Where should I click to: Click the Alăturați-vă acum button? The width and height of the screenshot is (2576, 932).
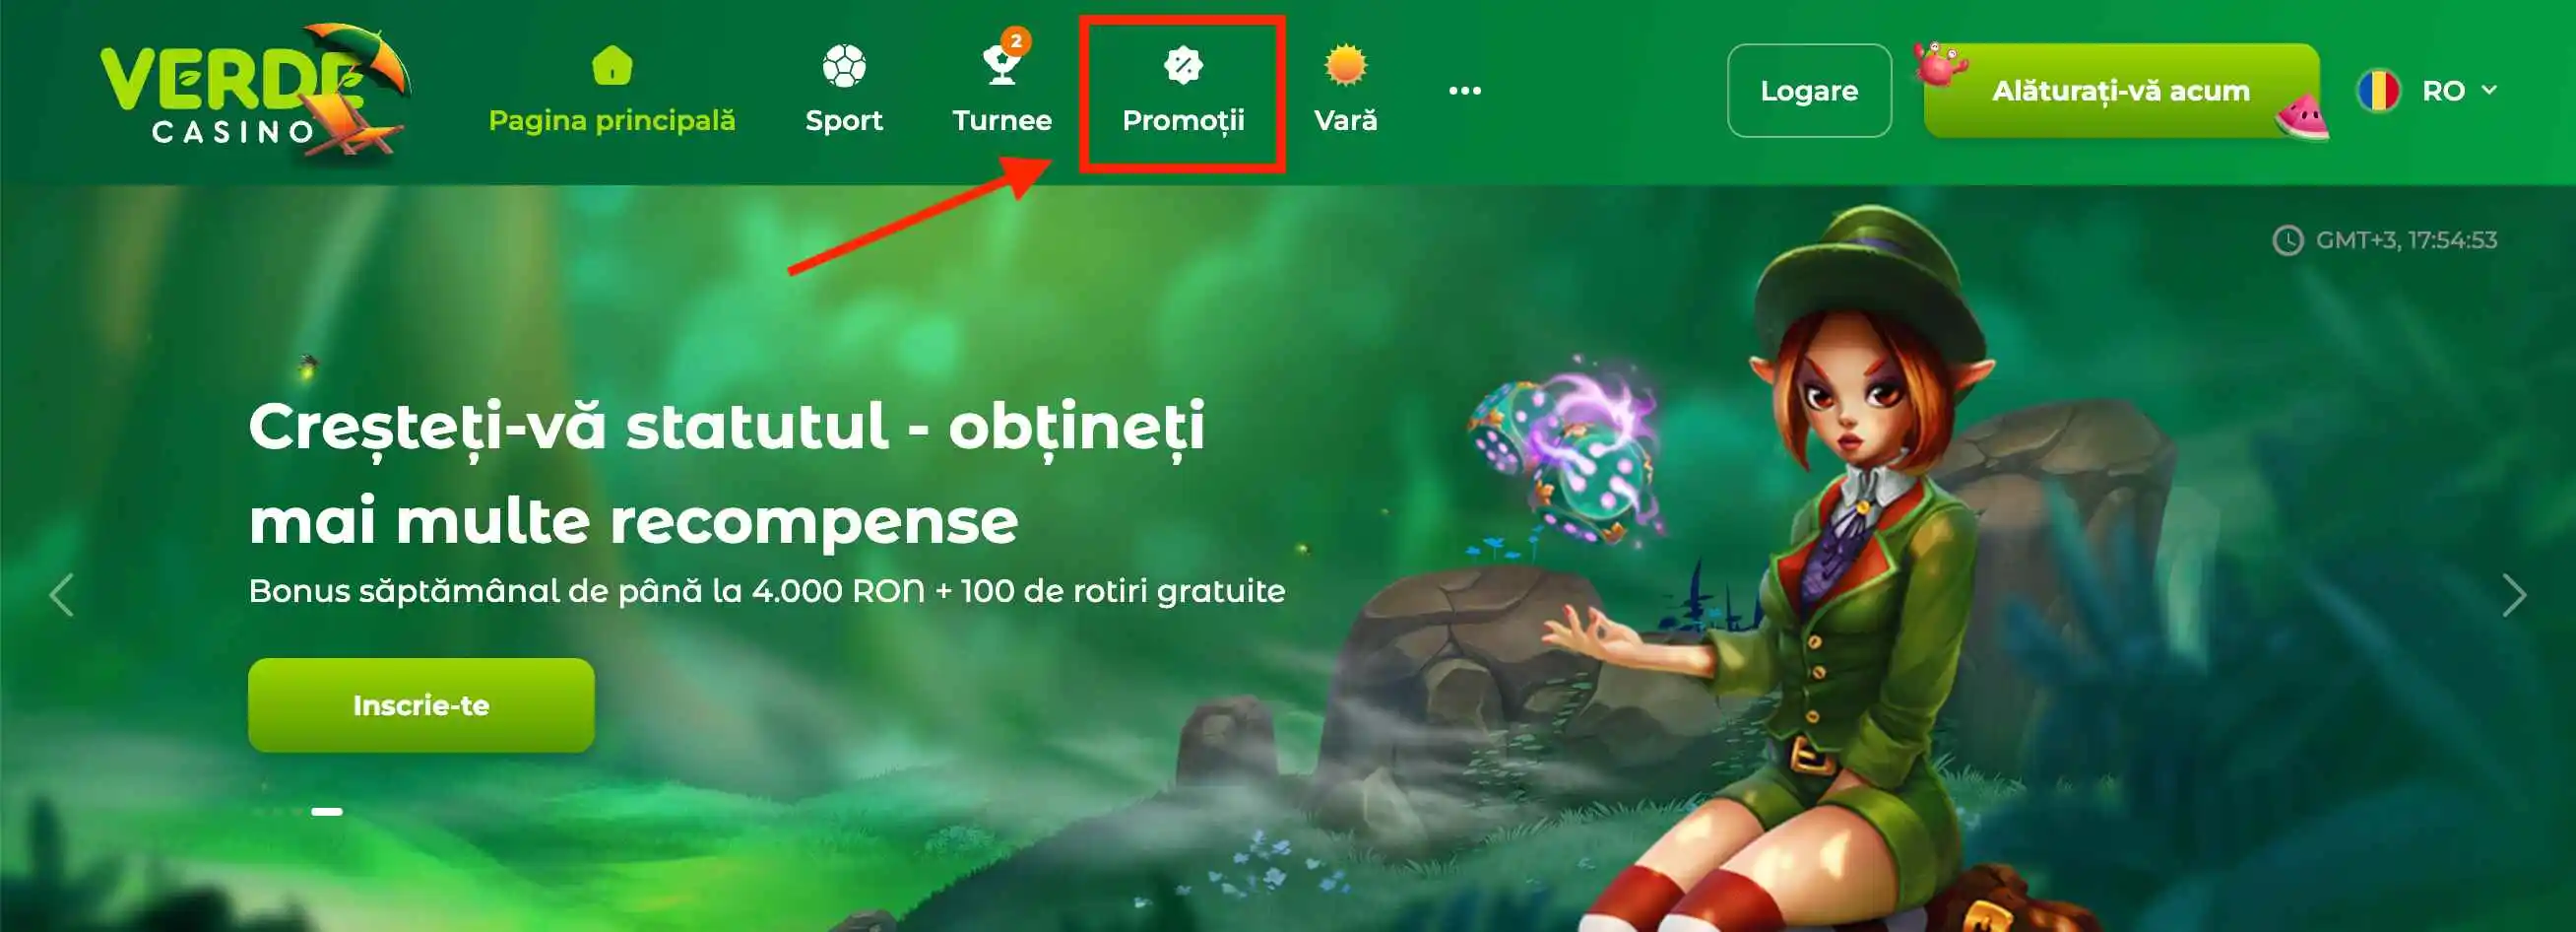2121,91
